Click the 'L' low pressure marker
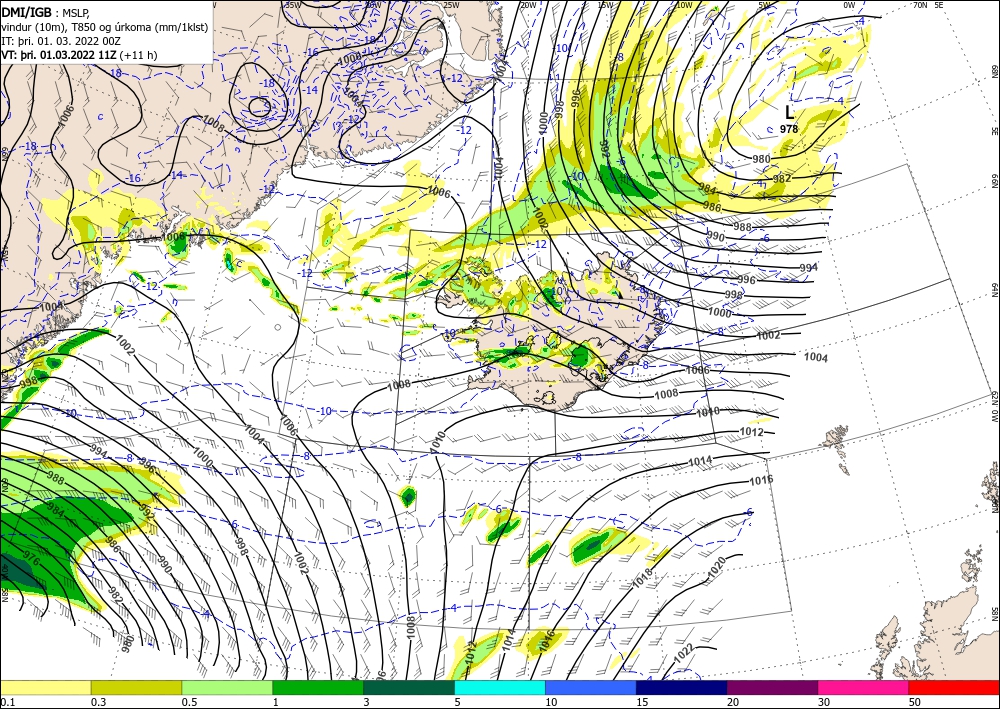The width and height of the screenshot is (1000, 709). [790, 113]
